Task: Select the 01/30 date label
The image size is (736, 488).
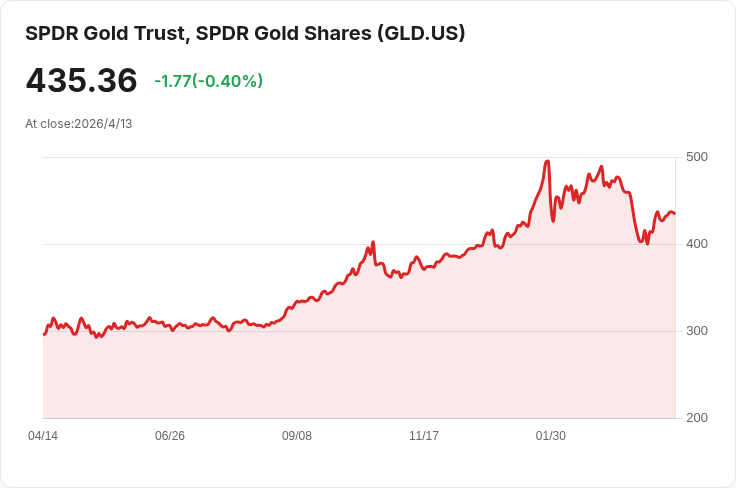Action: click(551, 436)
